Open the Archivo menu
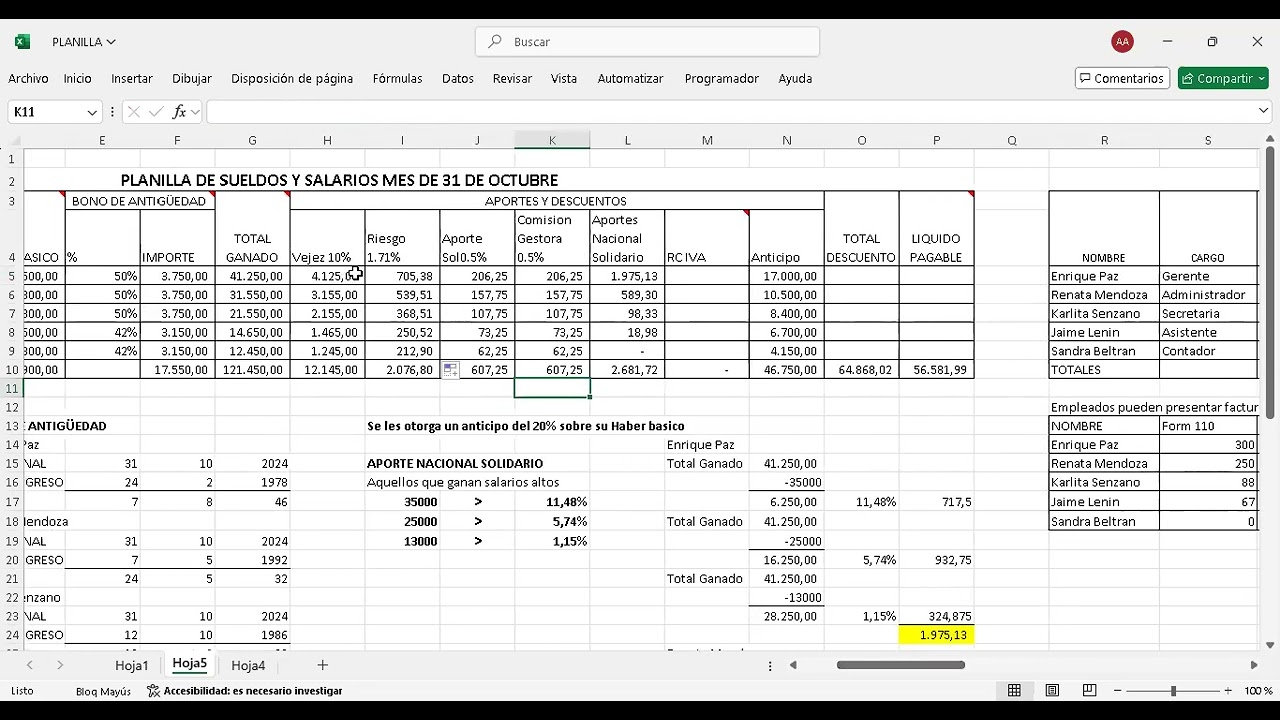Image resolution: width=1280 pixels, height=720 pixels. click(x=28, y=78)
